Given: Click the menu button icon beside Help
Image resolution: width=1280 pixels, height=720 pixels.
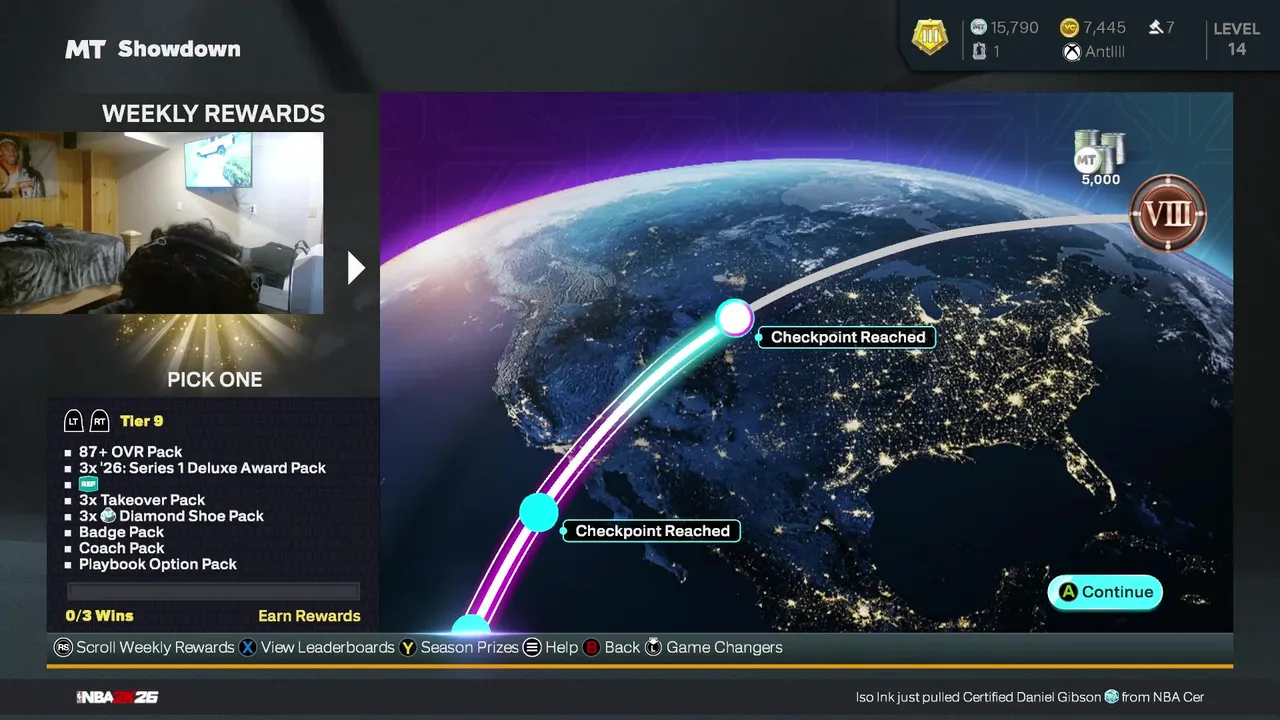Looking at the screenshot, I should tap(532, 648).
